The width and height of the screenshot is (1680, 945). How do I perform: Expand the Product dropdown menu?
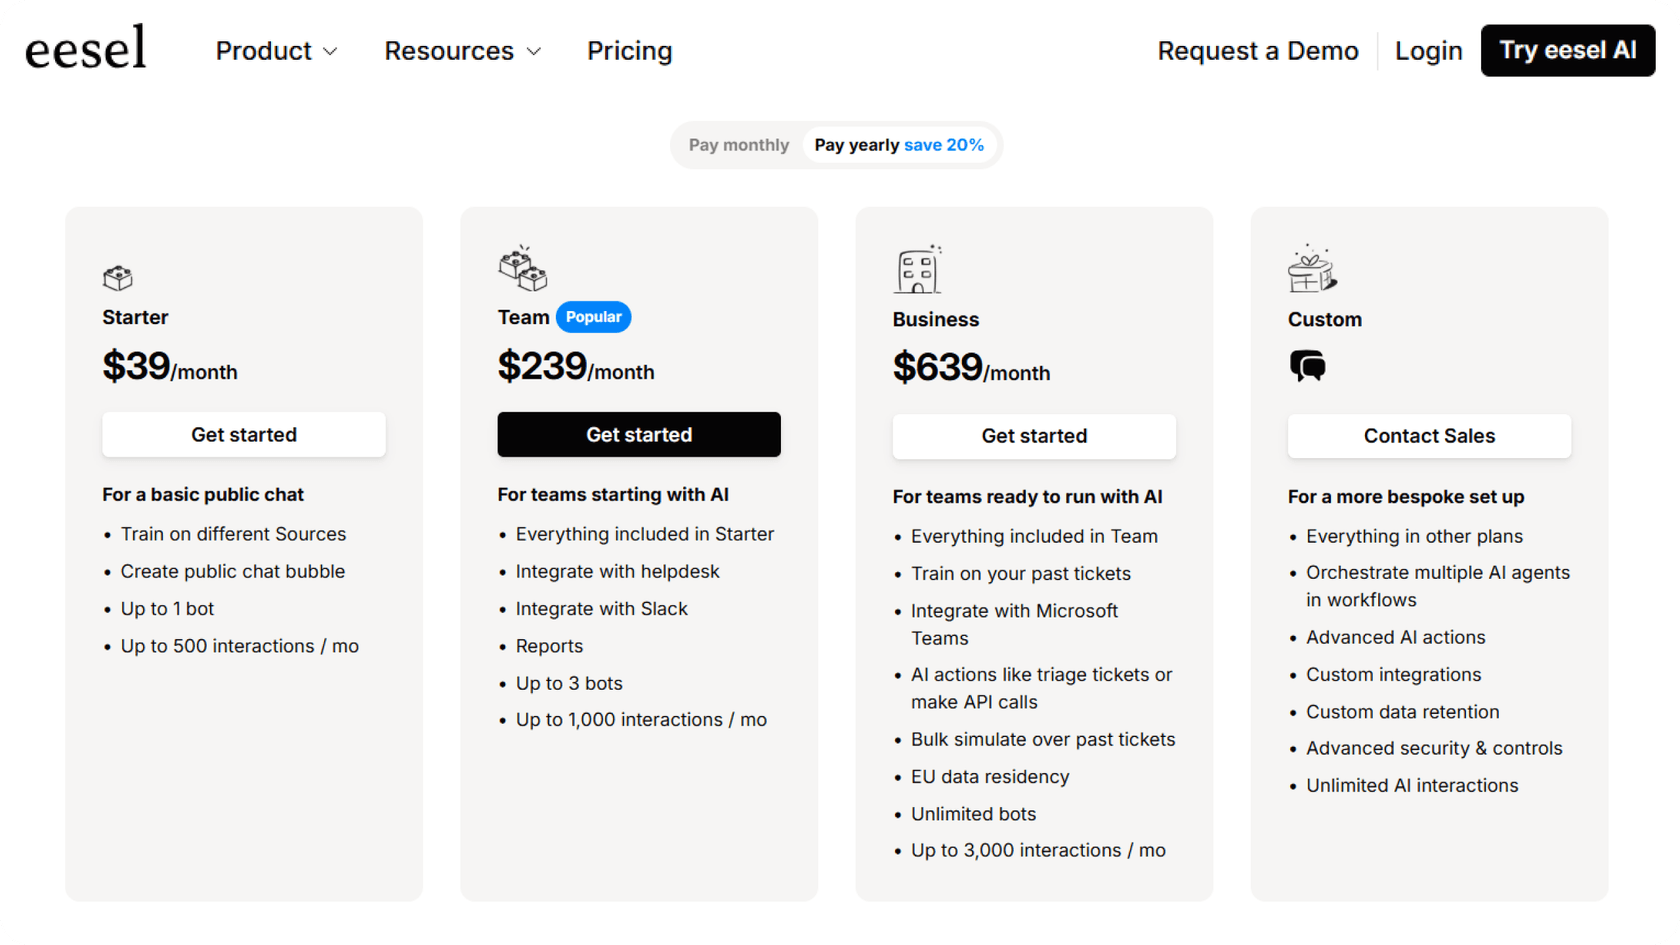point(276,51)
